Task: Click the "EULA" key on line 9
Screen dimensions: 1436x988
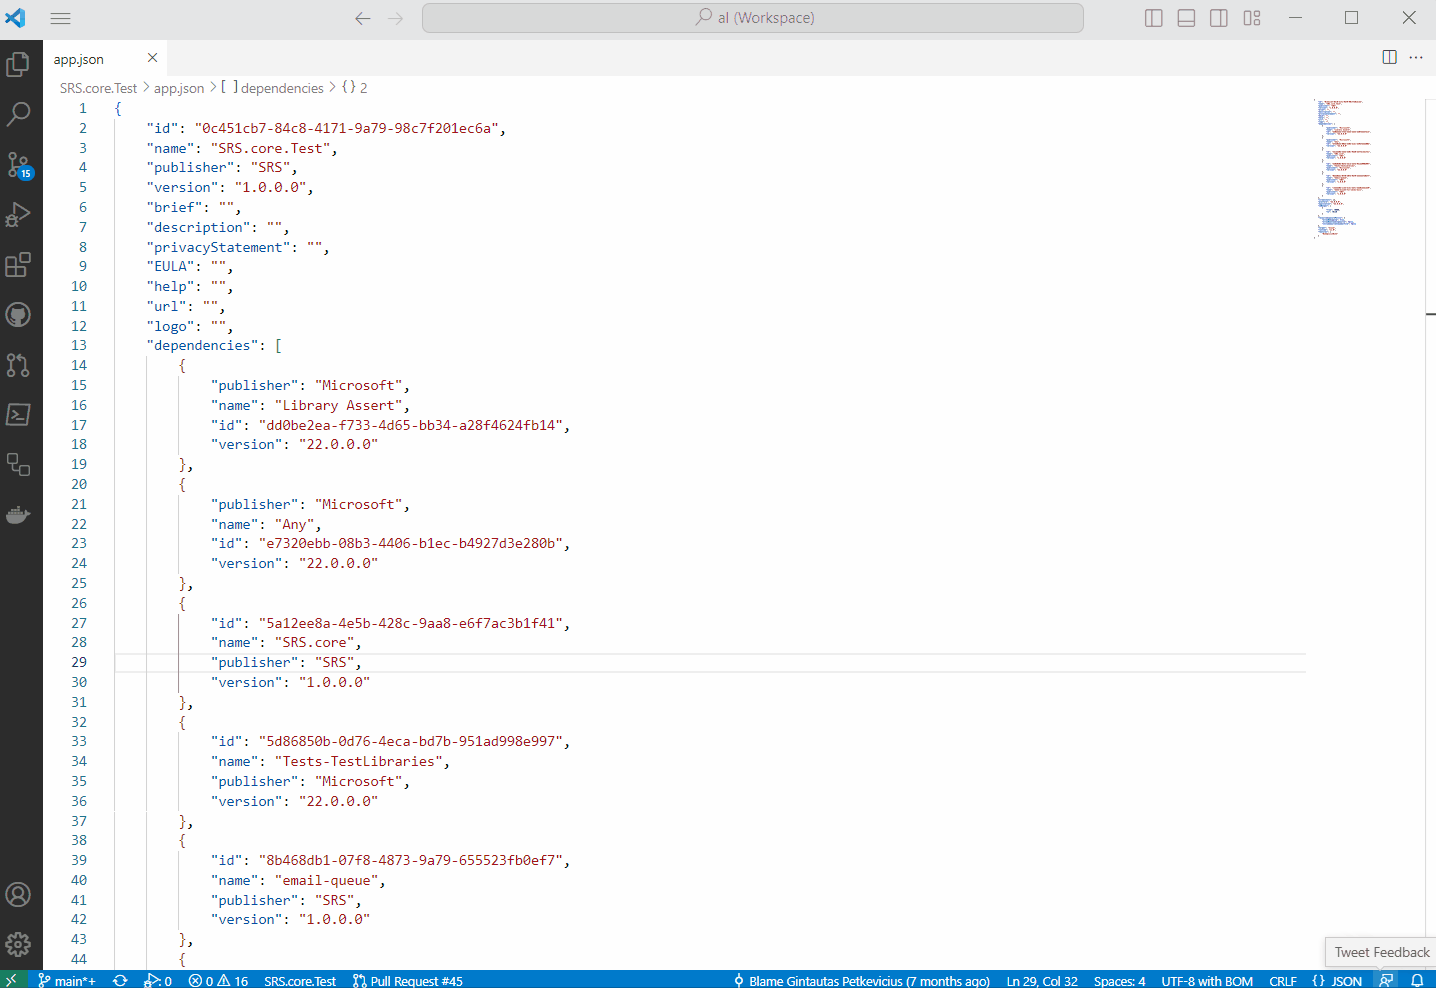Action: [170, 266]
